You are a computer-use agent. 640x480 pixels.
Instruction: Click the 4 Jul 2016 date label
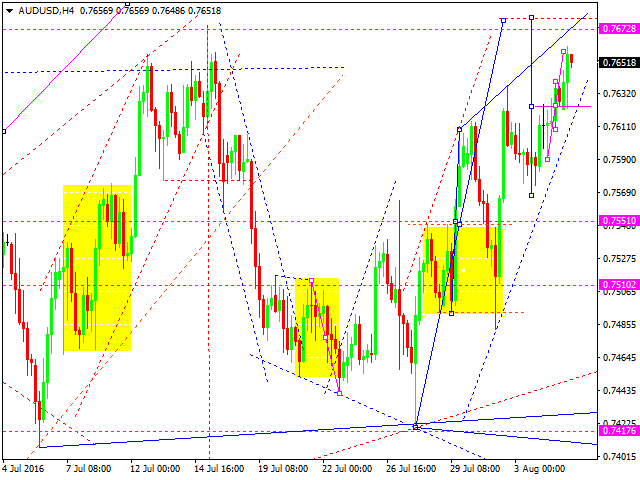[24, 468]
